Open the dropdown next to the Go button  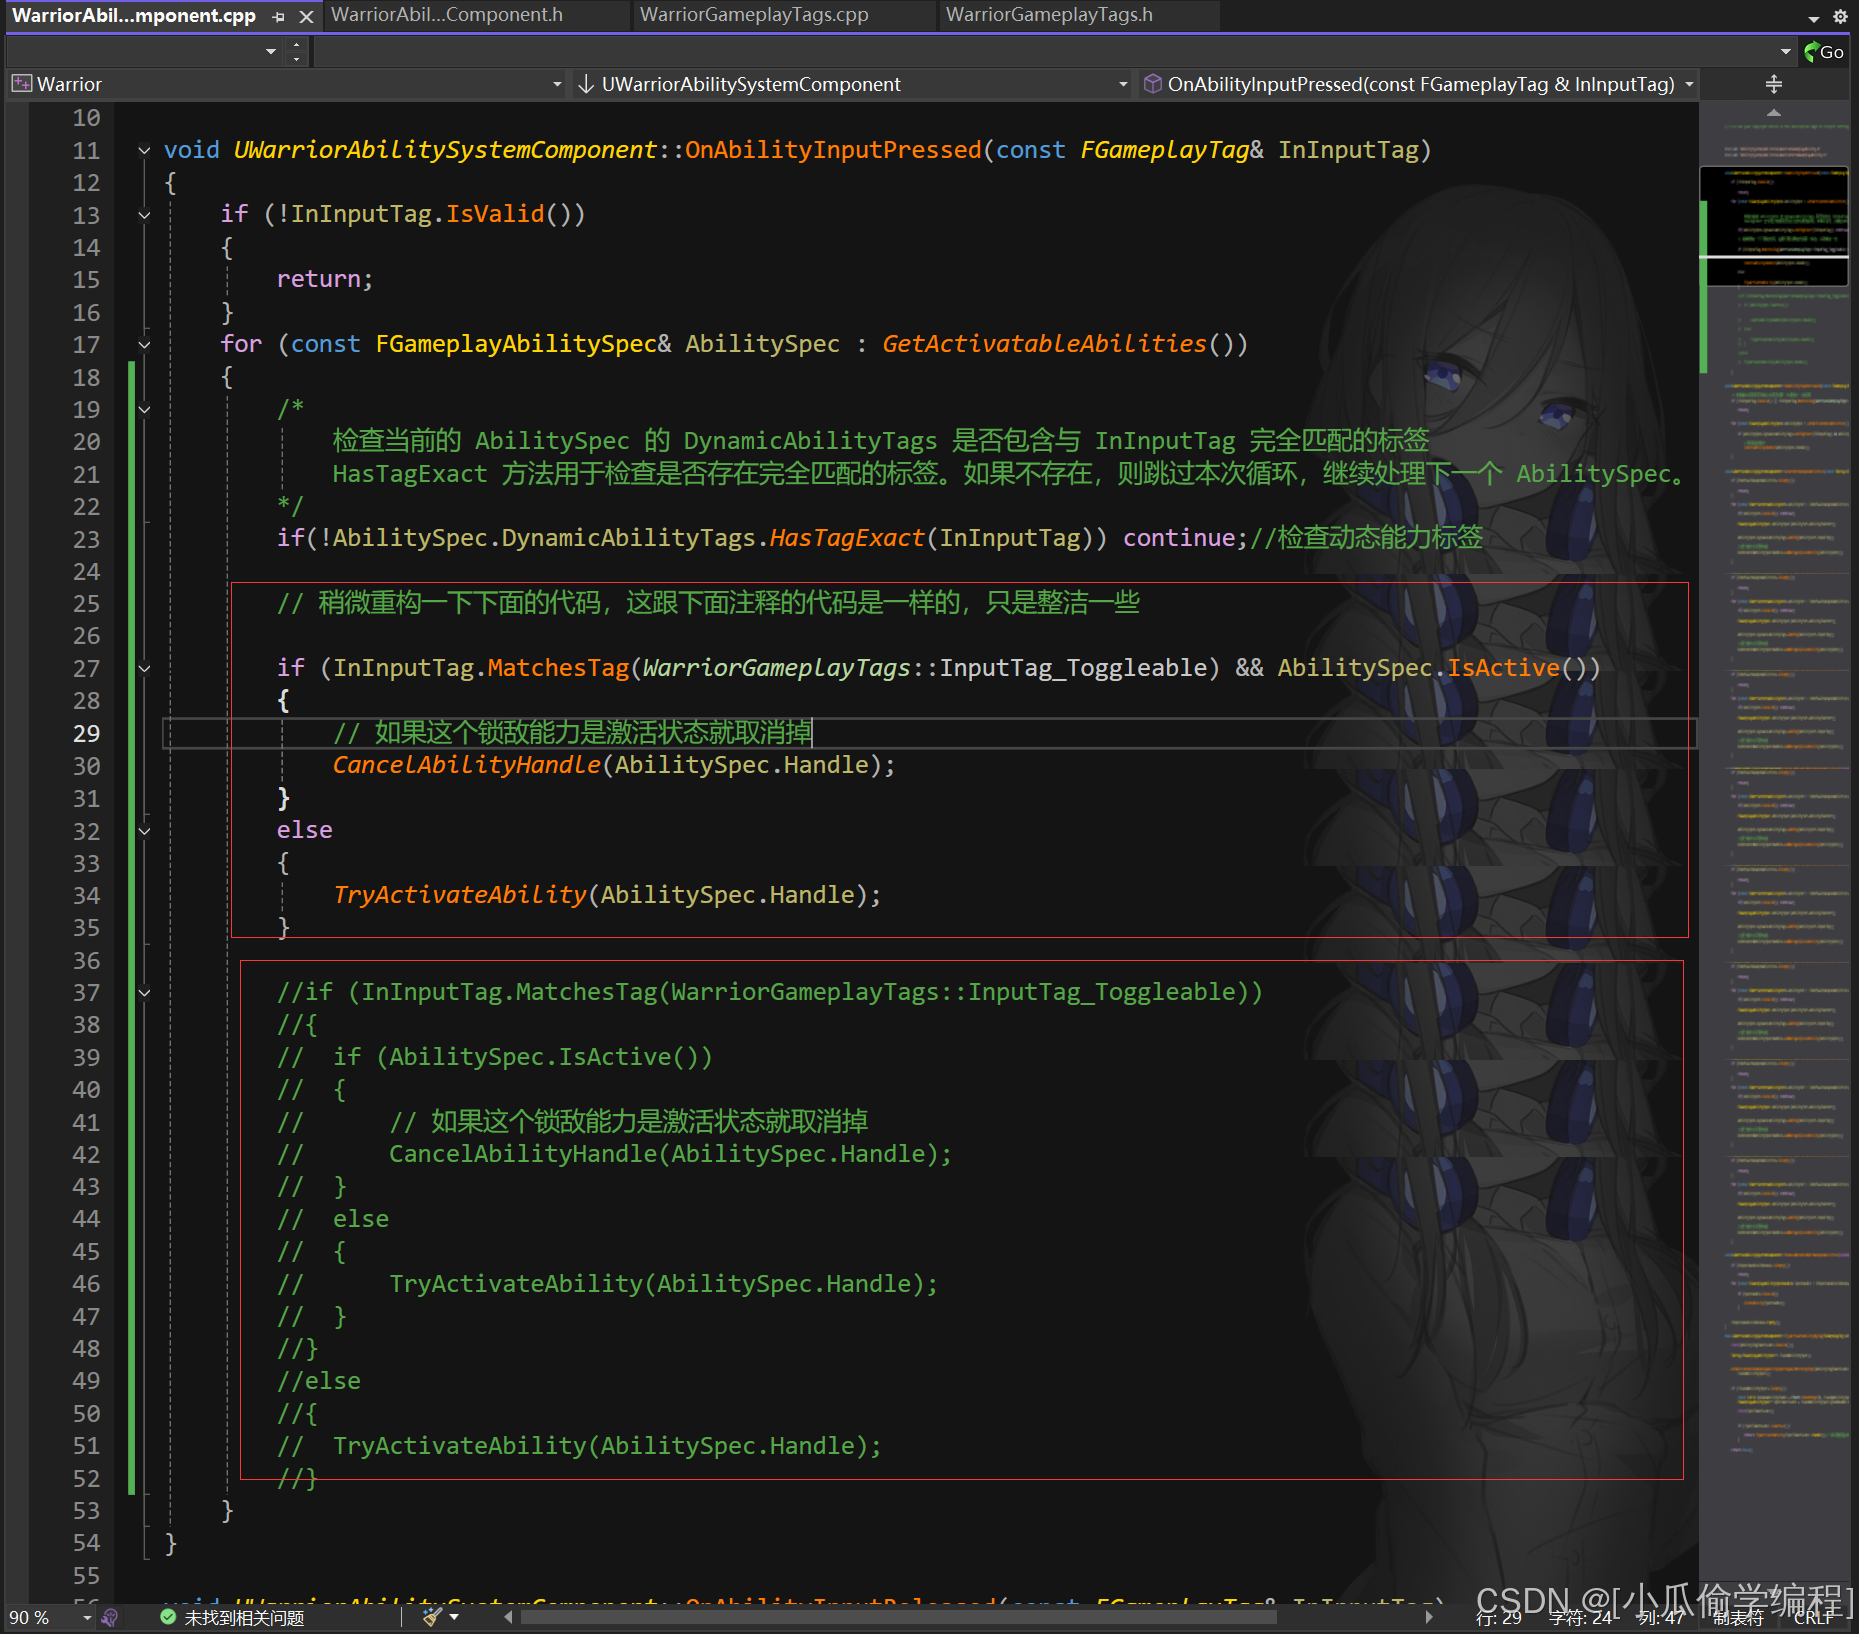pyautogui.click(x=1786, y=51)
